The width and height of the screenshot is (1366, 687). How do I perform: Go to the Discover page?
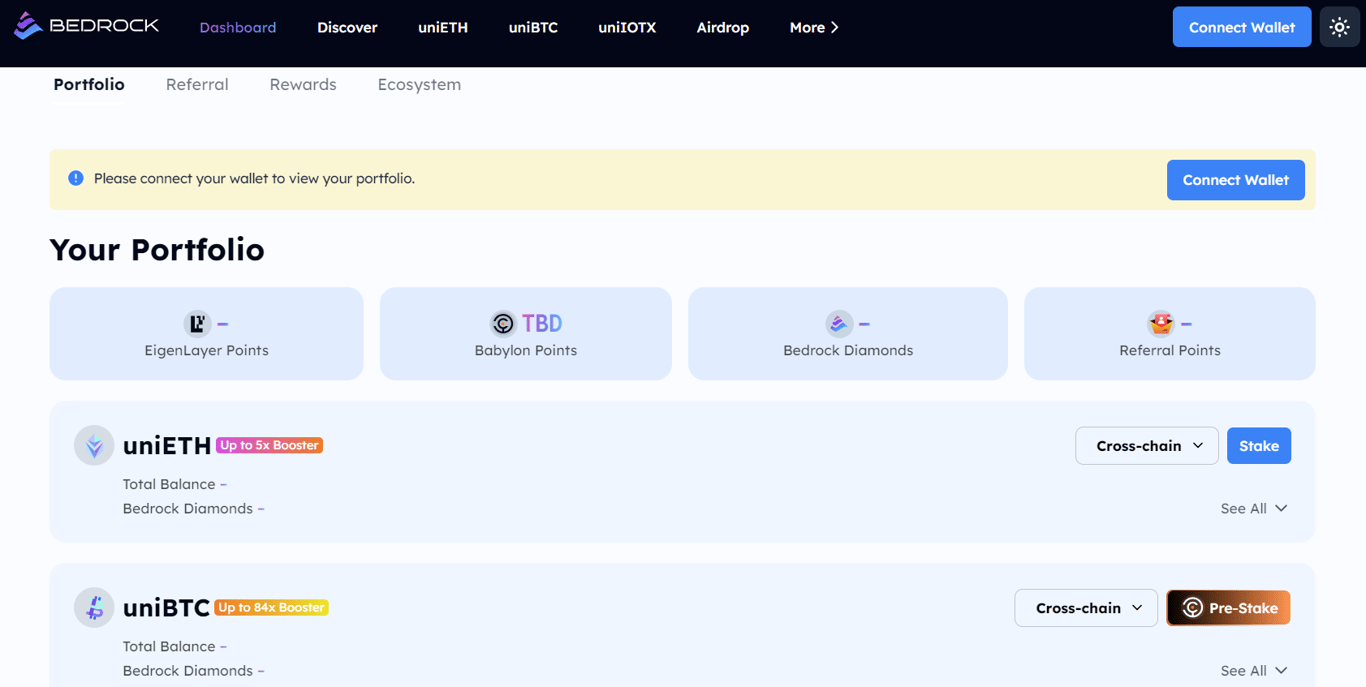(x=347, y=27)
